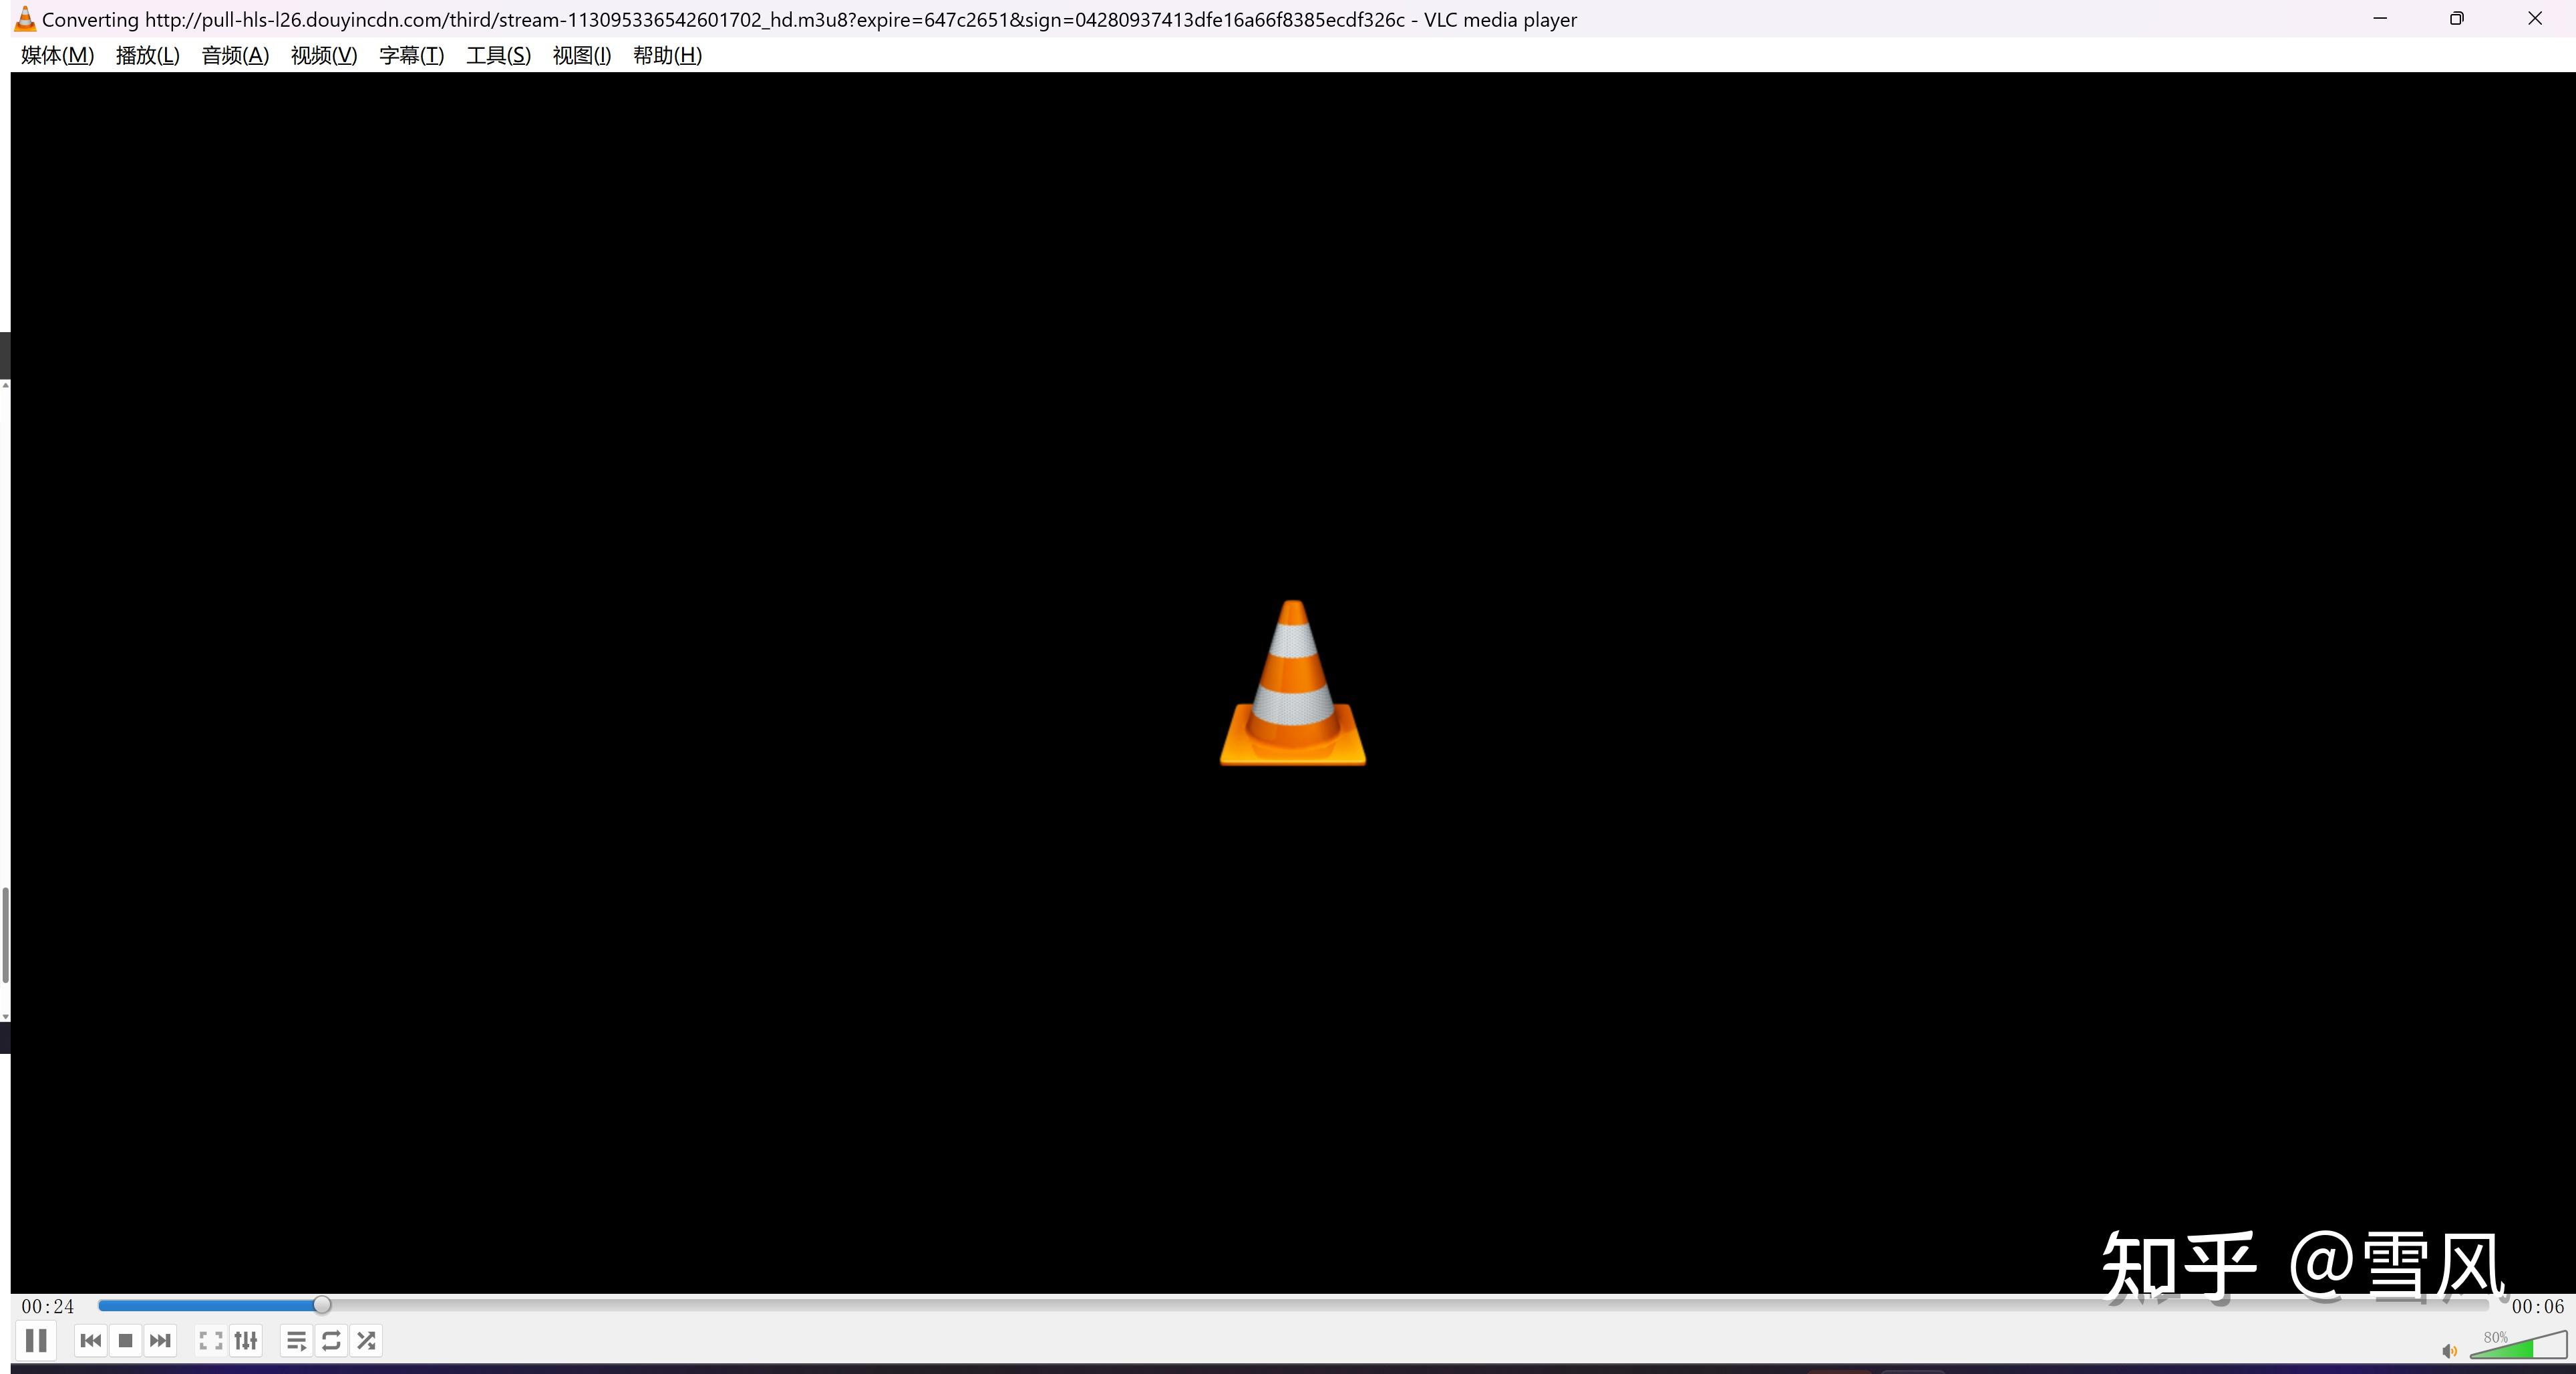Mute audio via speaker icon

(x=2449, y=1351)
